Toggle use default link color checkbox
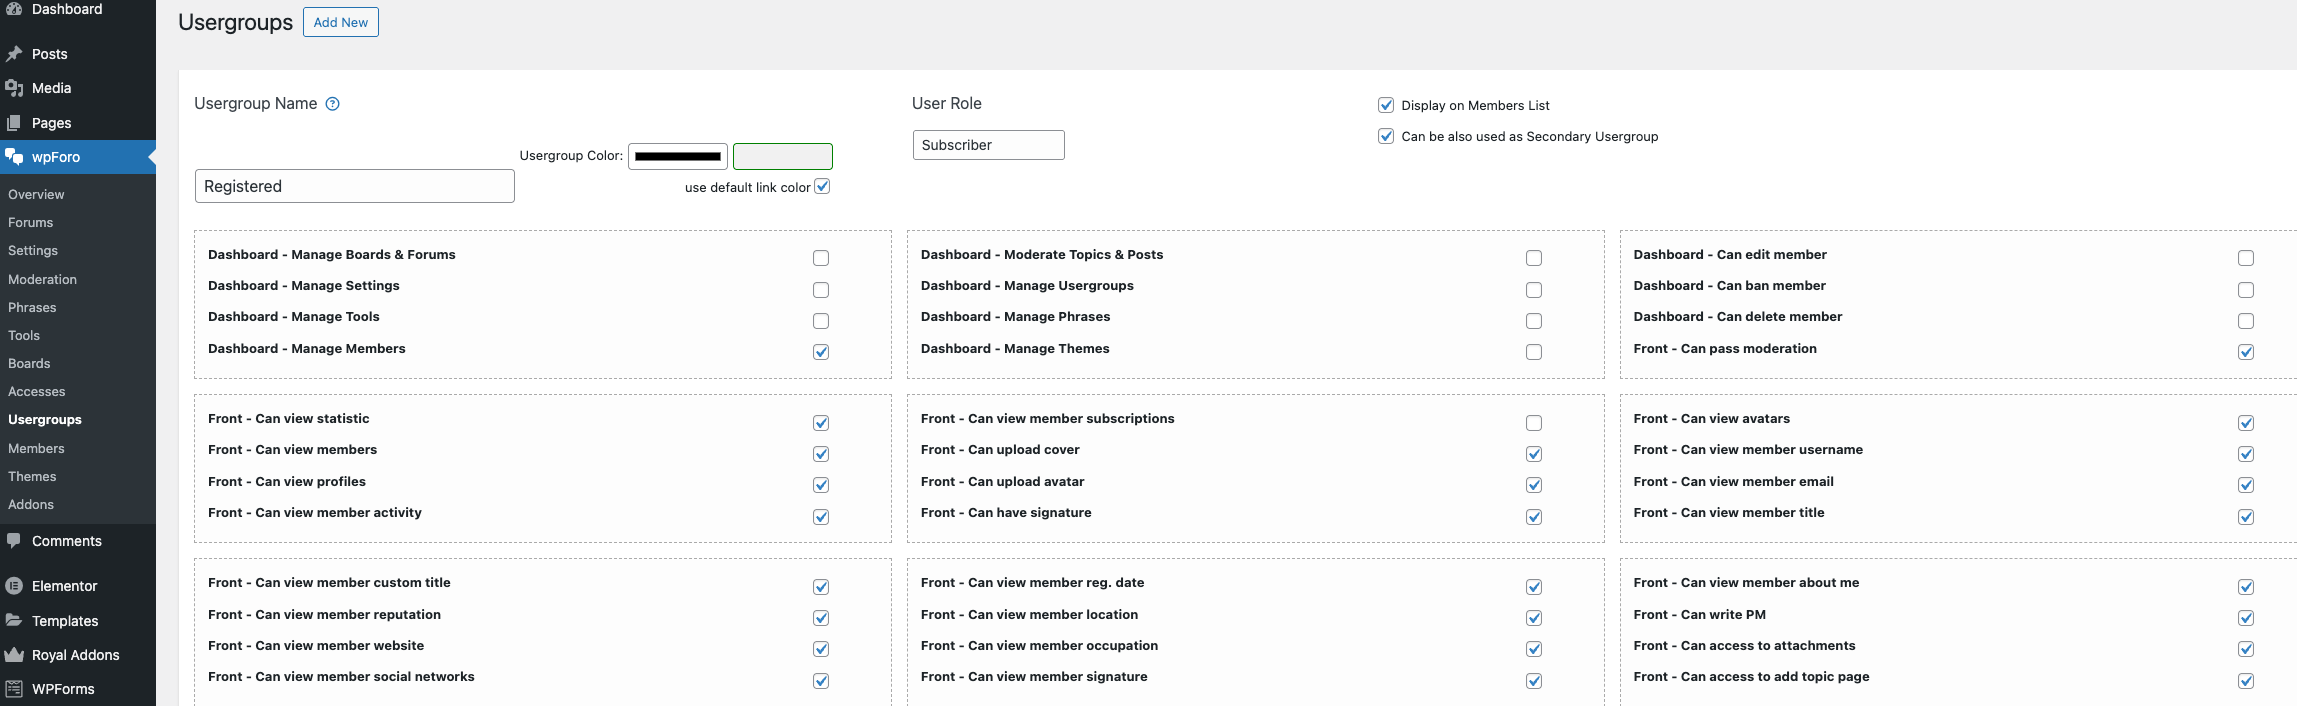Image resolution: width=2297 pixels, height=706 pixels. pos(822,187)
